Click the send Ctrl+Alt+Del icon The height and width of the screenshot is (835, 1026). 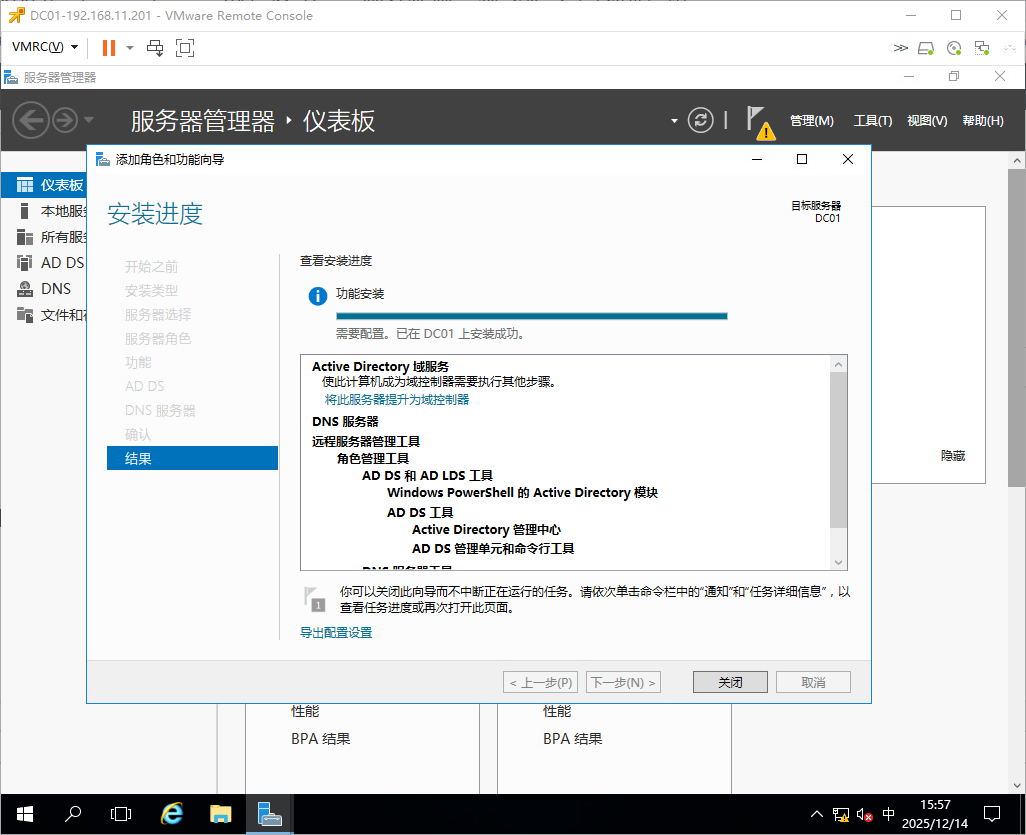click(x=155, y=48)
